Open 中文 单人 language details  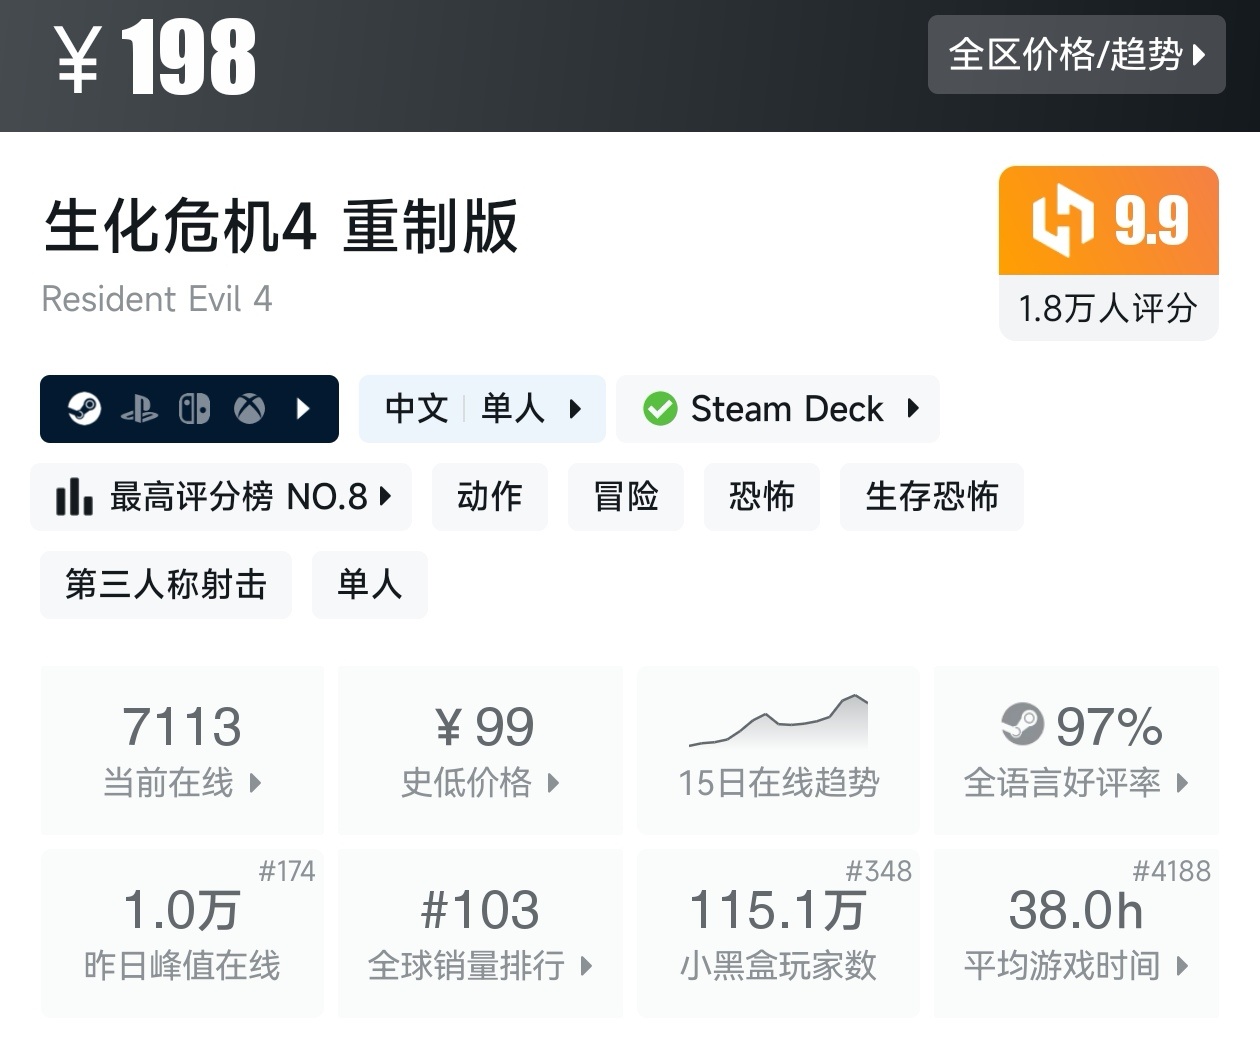tap(482, 409)
